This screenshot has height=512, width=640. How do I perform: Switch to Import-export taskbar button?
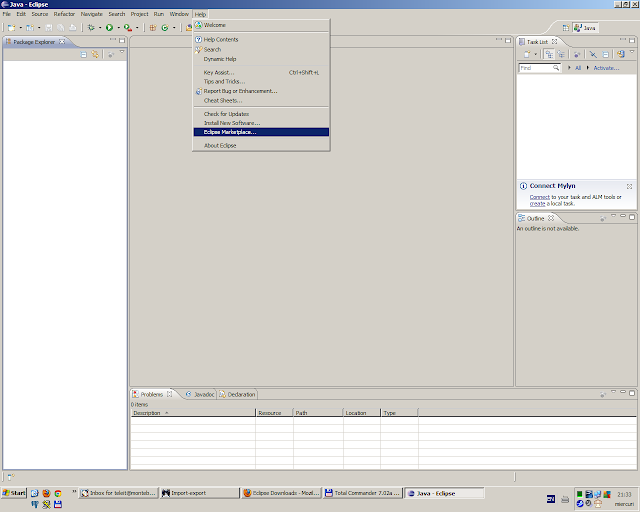[200, 493]
